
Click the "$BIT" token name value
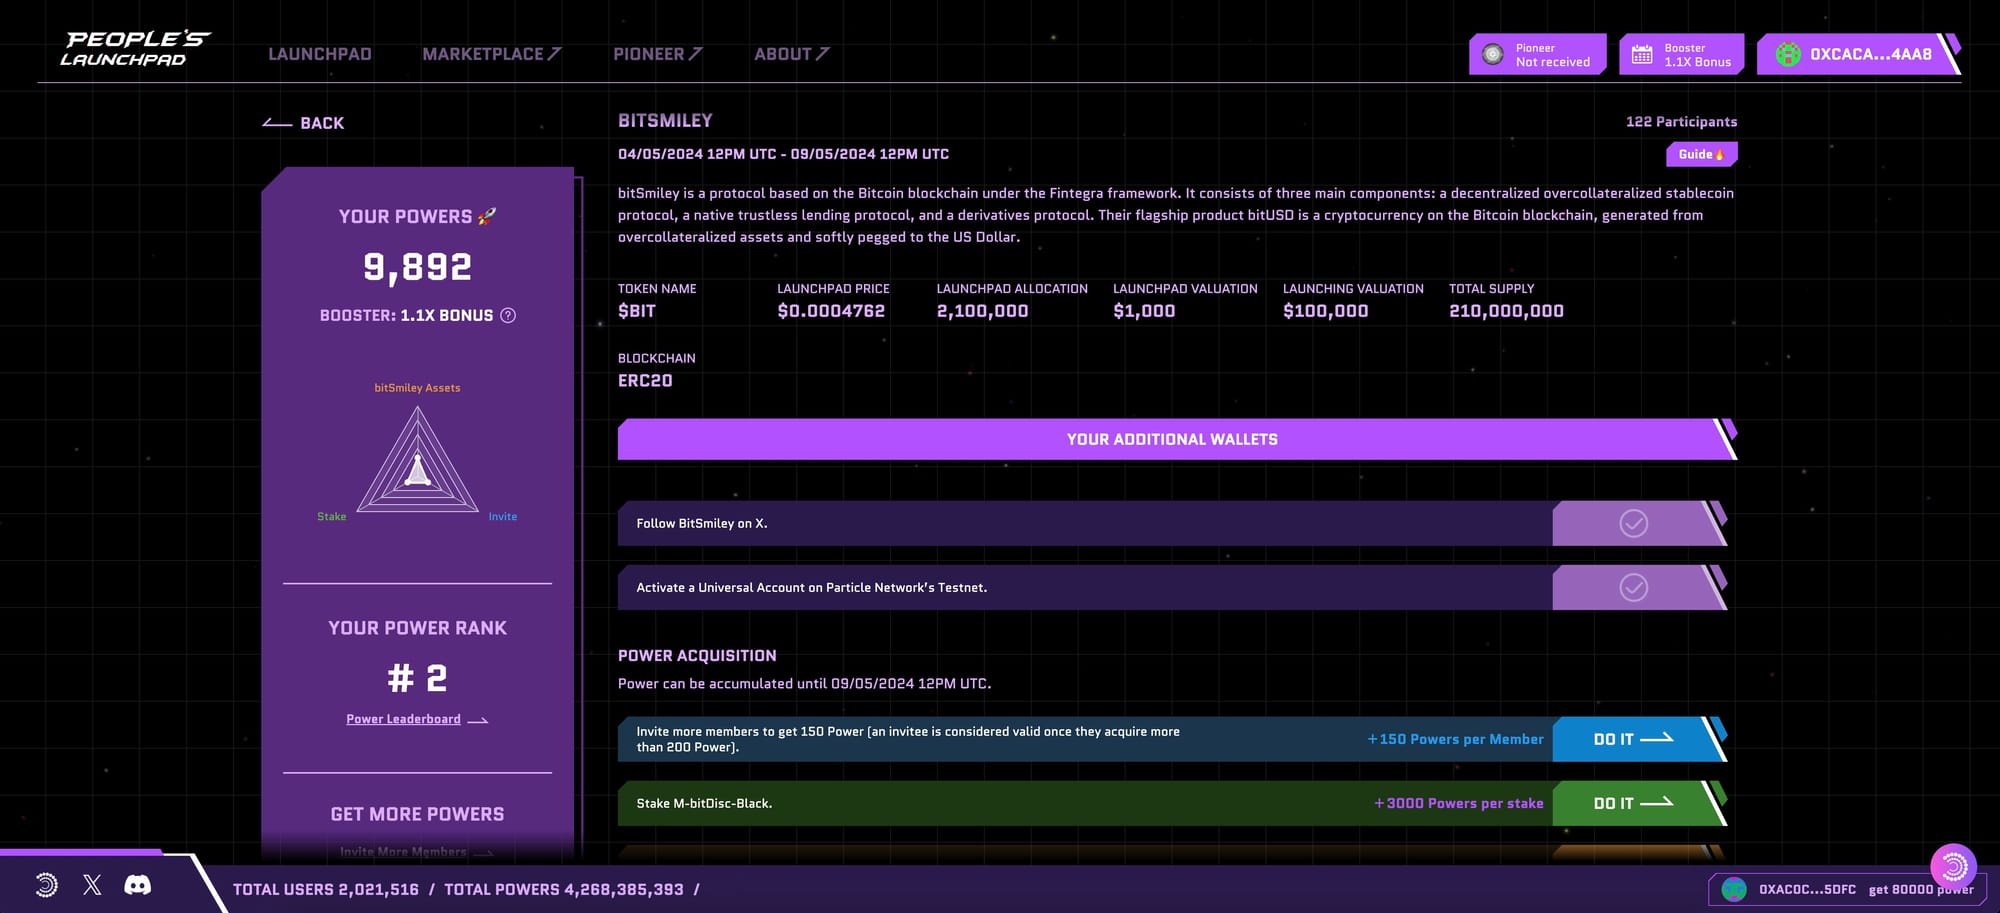tap(637, 311)
